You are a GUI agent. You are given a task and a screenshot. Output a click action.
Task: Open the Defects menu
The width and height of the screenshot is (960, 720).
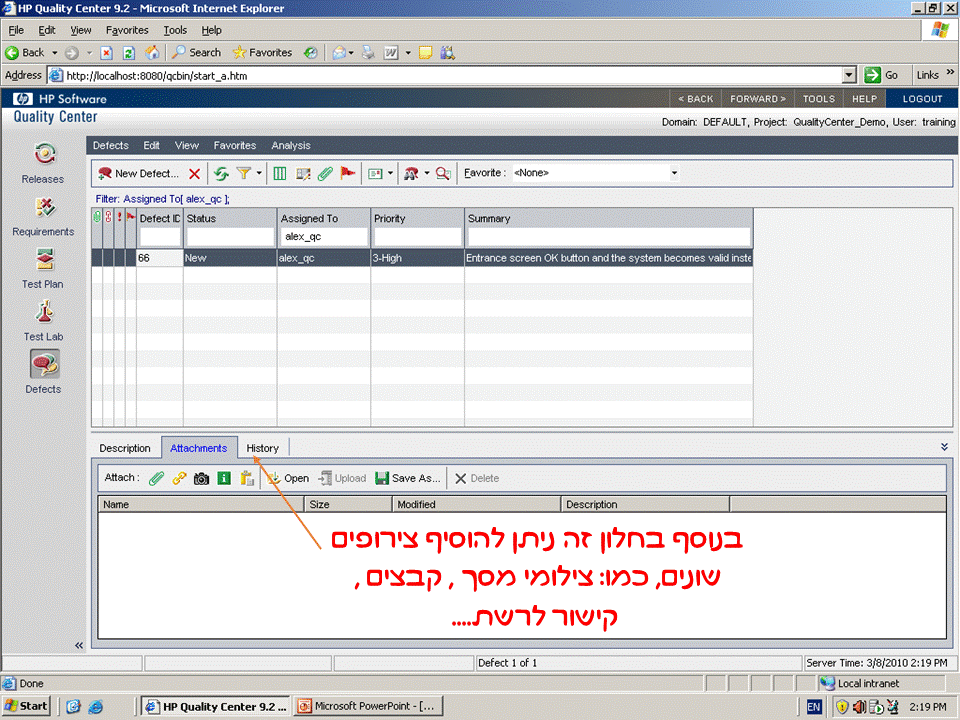pyautogui.click(x=111, y=145)
